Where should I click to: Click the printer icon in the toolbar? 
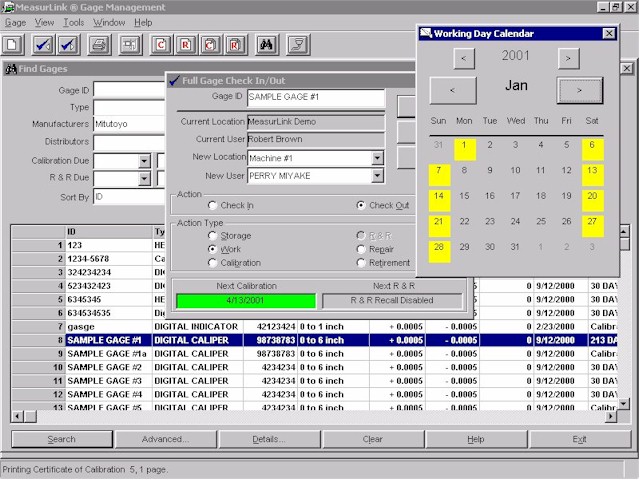click(98, 44)
